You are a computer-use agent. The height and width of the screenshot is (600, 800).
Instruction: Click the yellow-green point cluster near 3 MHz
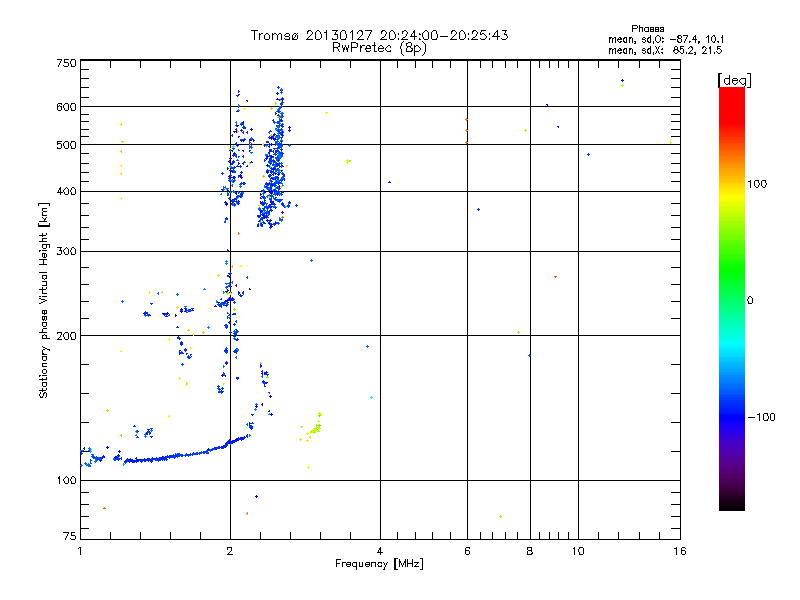tap(312, 430)
